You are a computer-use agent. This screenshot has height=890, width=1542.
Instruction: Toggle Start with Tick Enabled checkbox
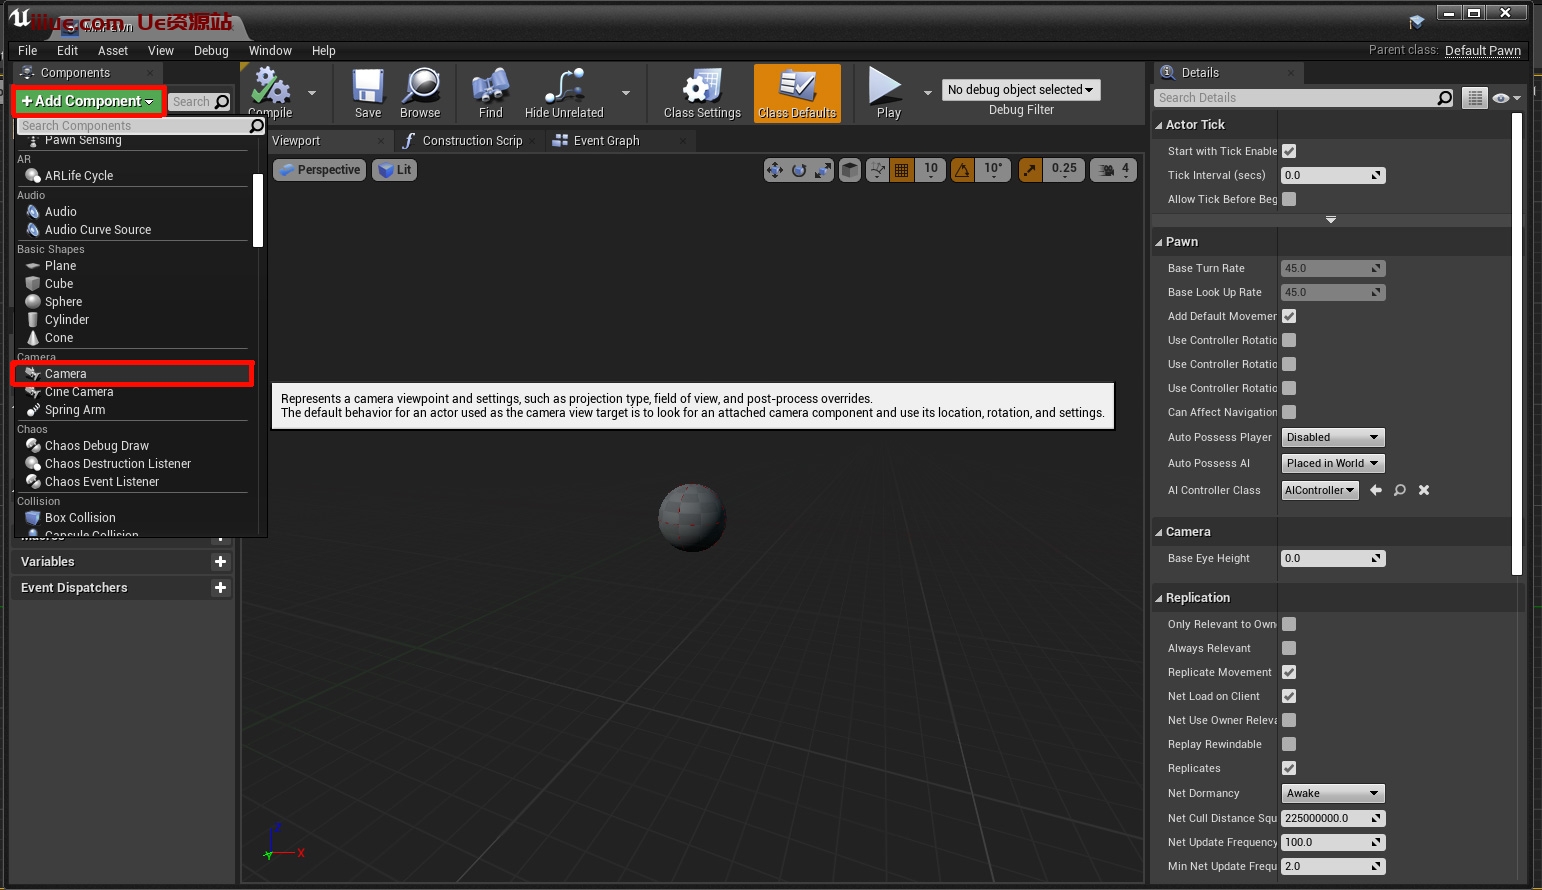coord(1289,151)
